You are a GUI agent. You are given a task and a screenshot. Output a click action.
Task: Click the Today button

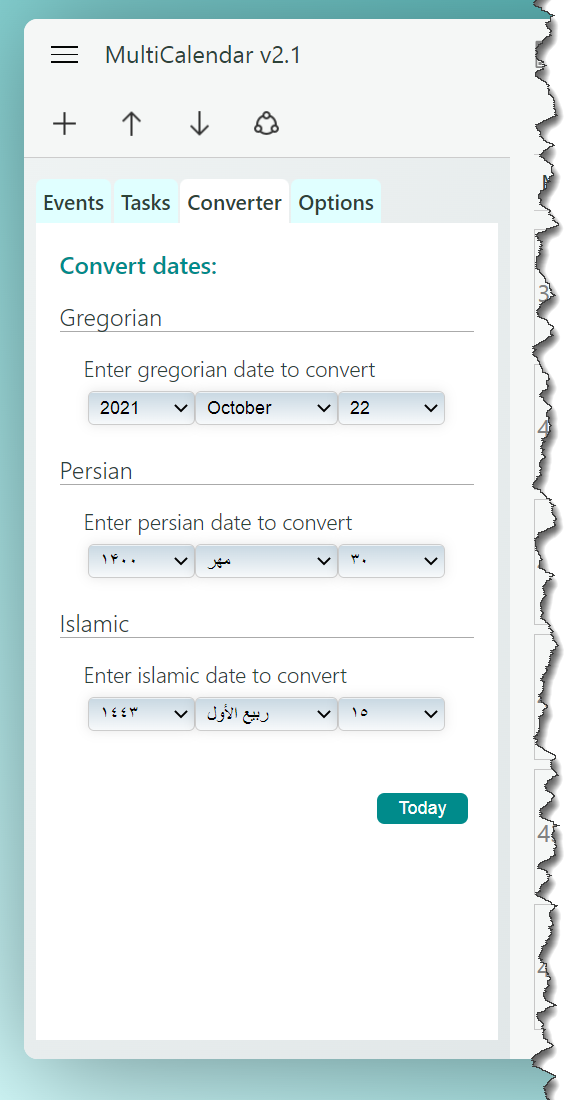click(422, 808)
